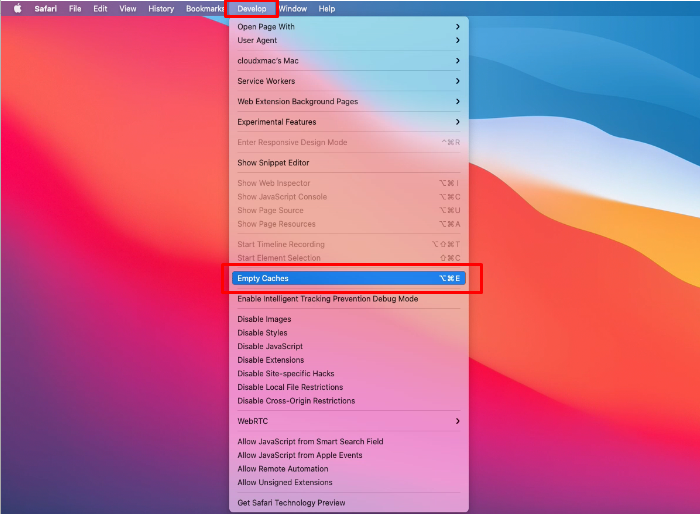Expand Web Extension Background Pages submenu
This screenshot has width=700, height=514.
349,101
